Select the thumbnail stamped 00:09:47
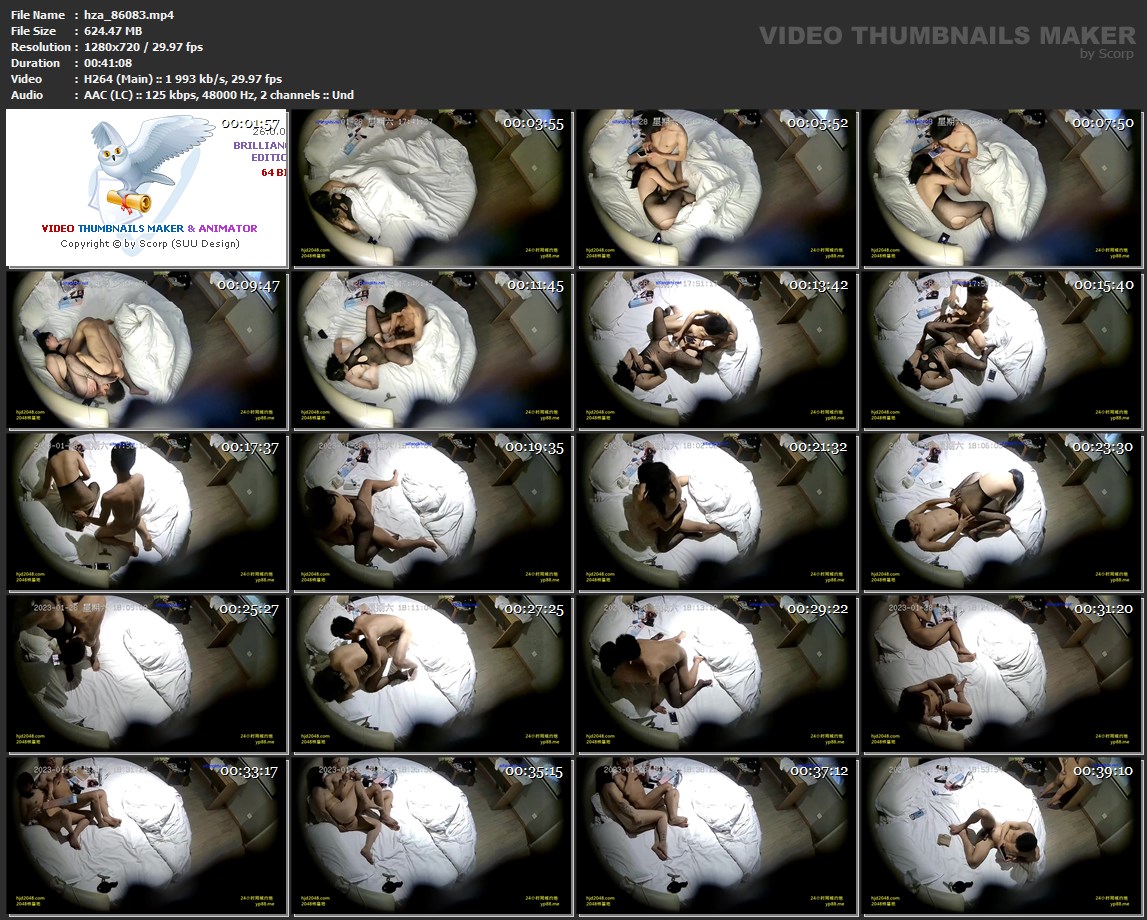 click(146, 350)
